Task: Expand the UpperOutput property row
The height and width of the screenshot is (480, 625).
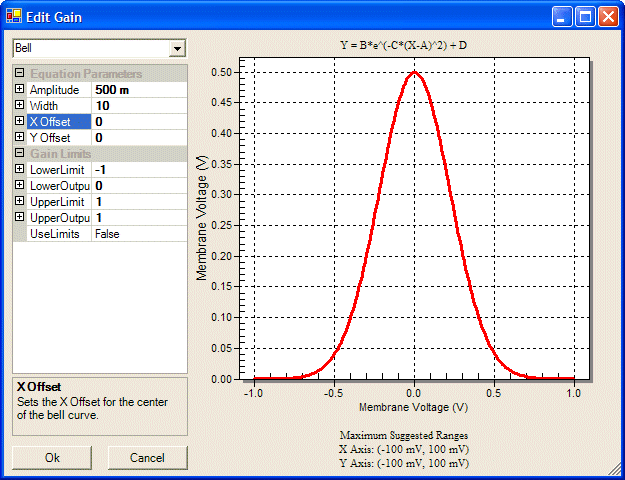Action: coord(20,217)
